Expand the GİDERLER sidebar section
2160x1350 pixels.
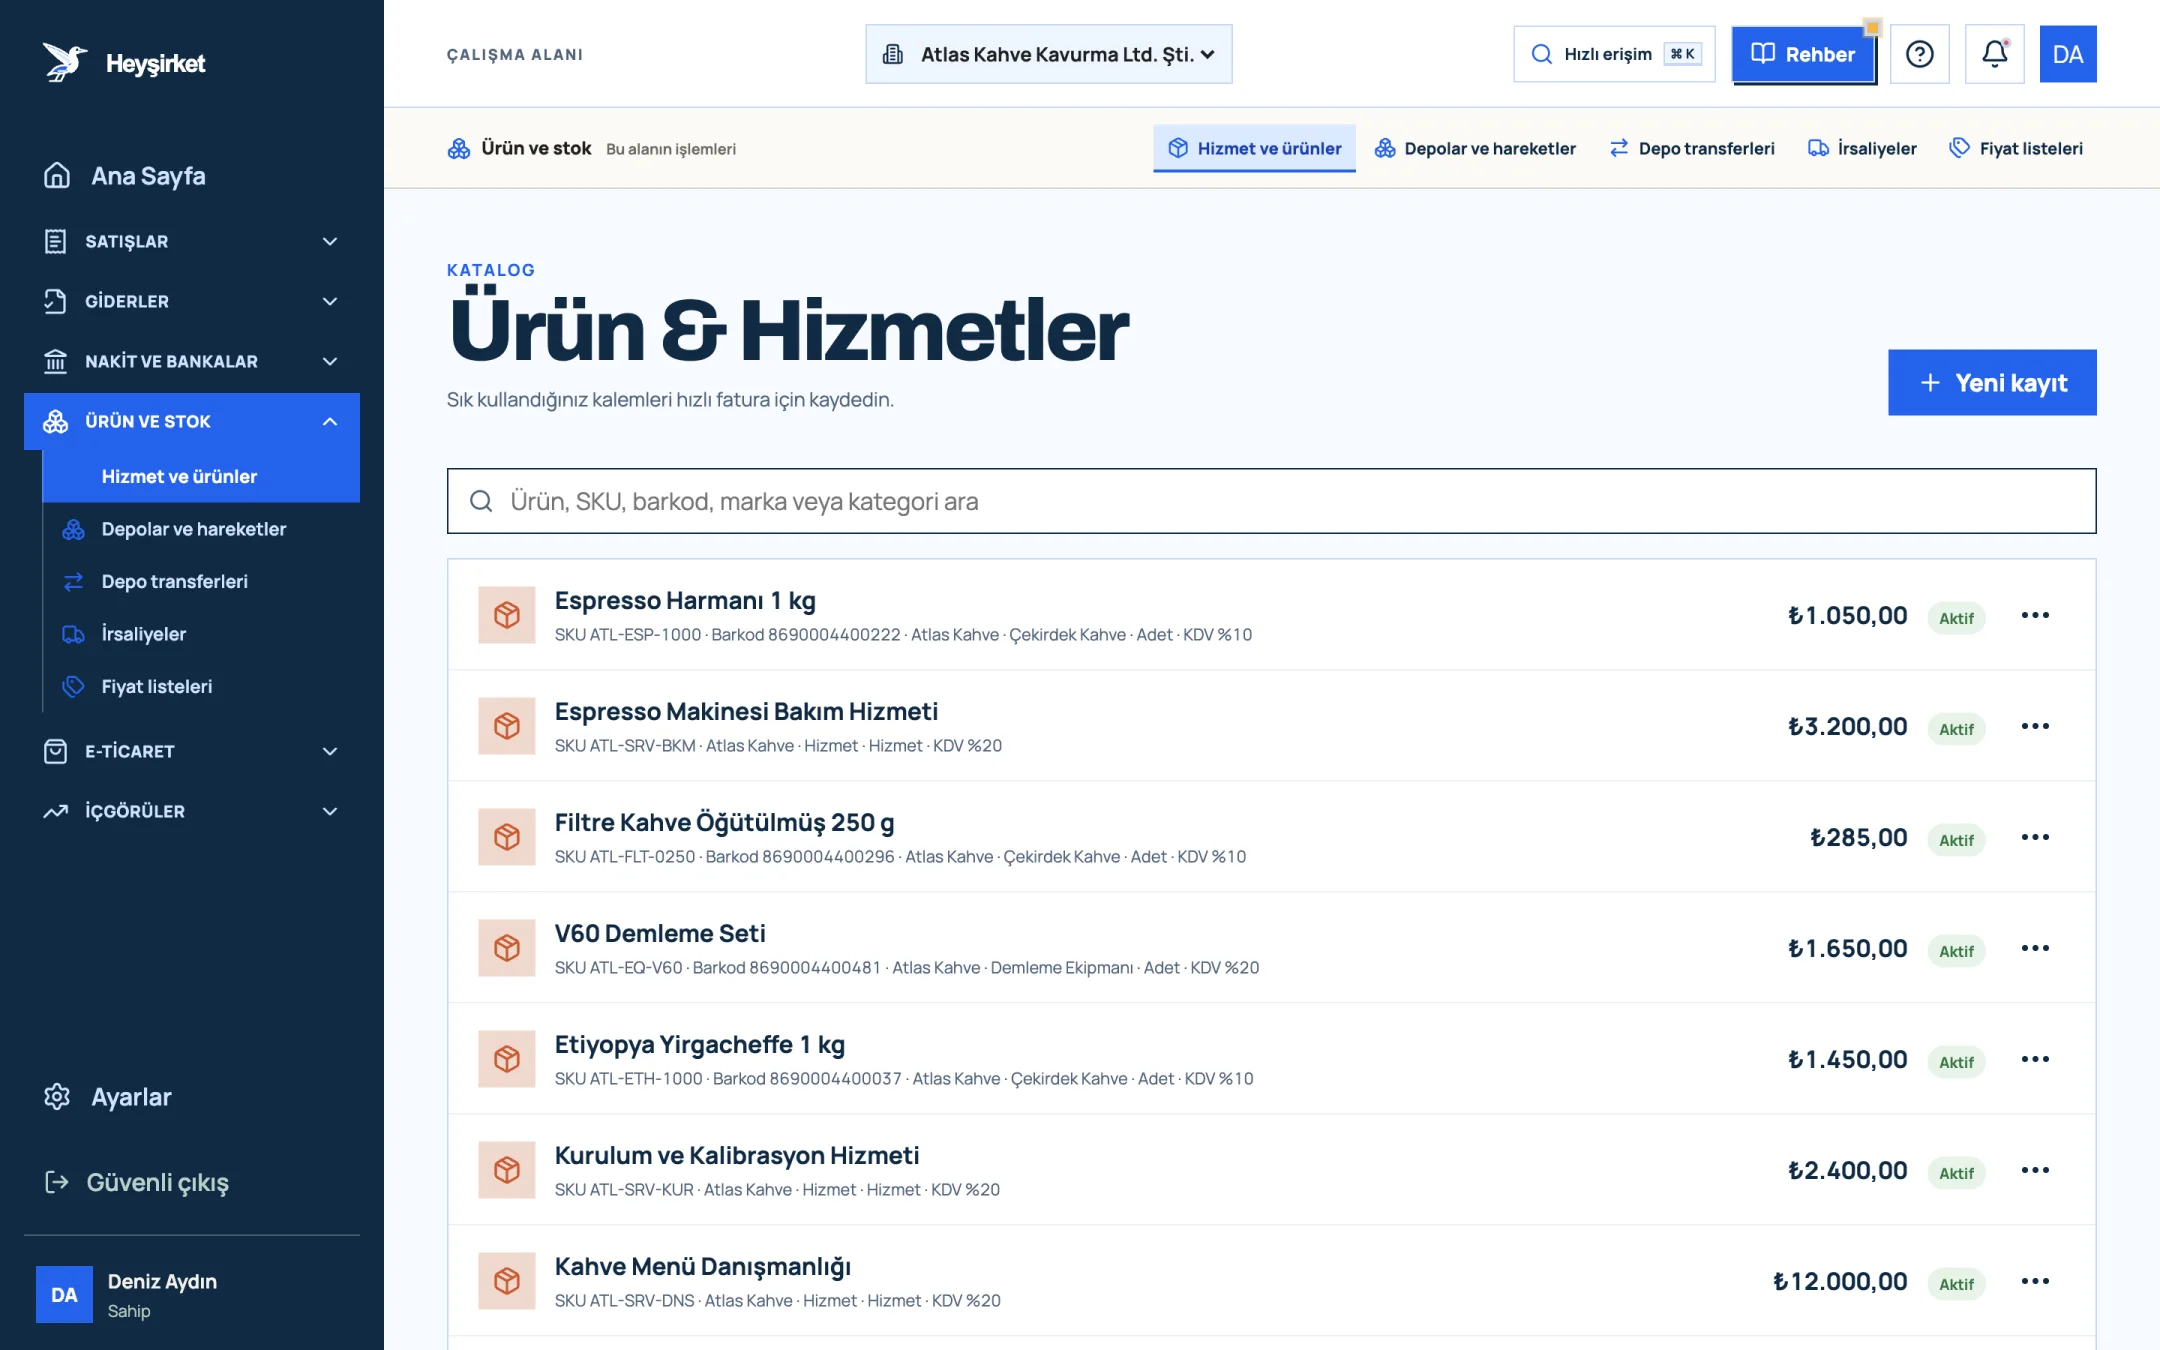[x=192, y=301]
